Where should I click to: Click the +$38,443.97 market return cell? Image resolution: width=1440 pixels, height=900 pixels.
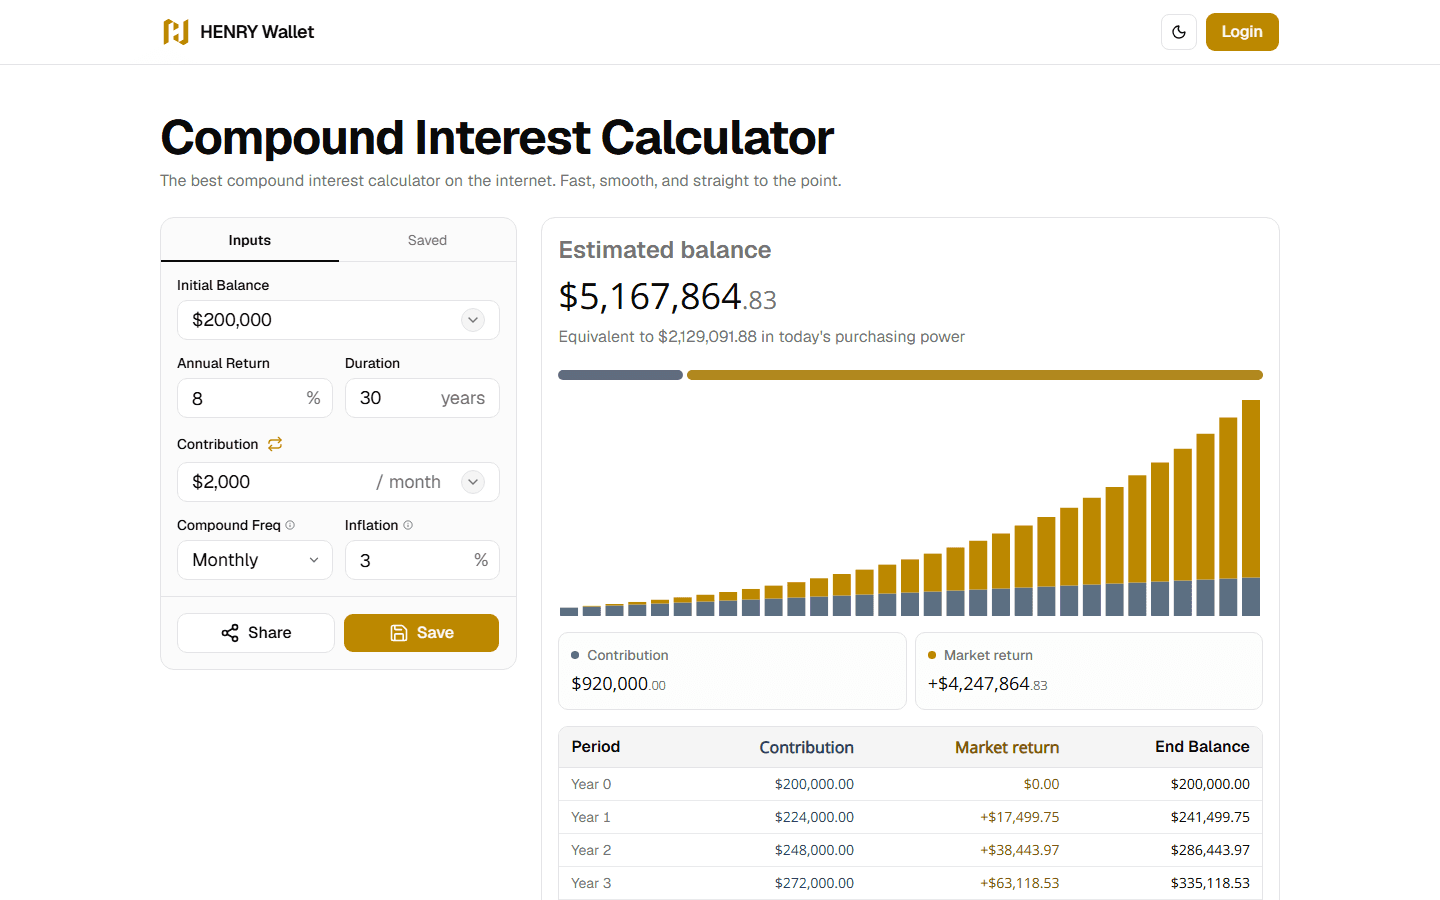[x=1019, y=850]
